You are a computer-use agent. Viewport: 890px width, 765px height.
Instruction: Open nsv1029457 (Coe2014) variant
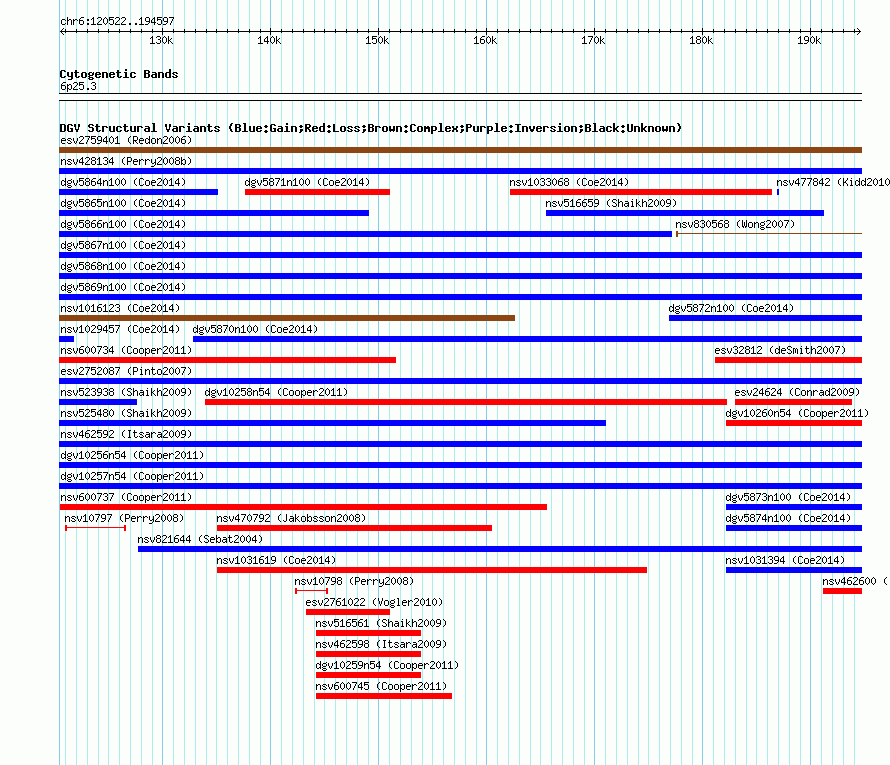click(120, 329)
